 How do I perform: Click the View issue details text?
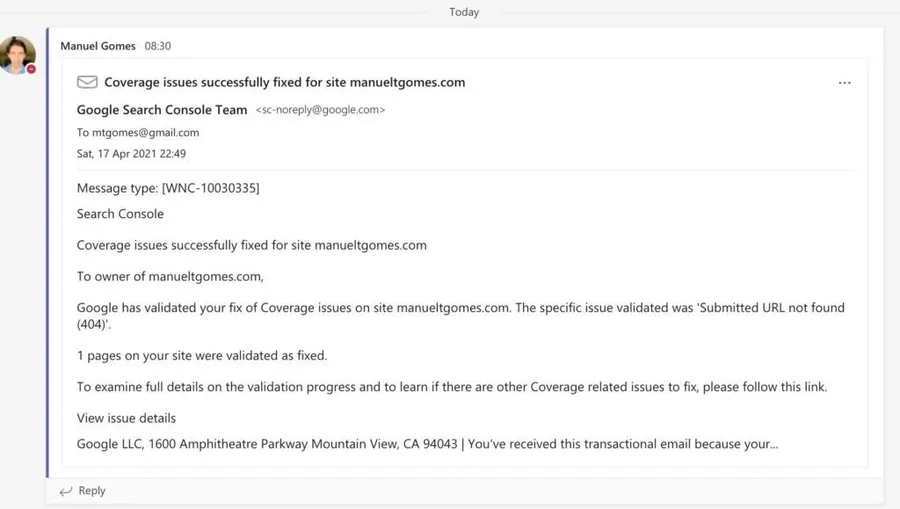click(126, 418)
